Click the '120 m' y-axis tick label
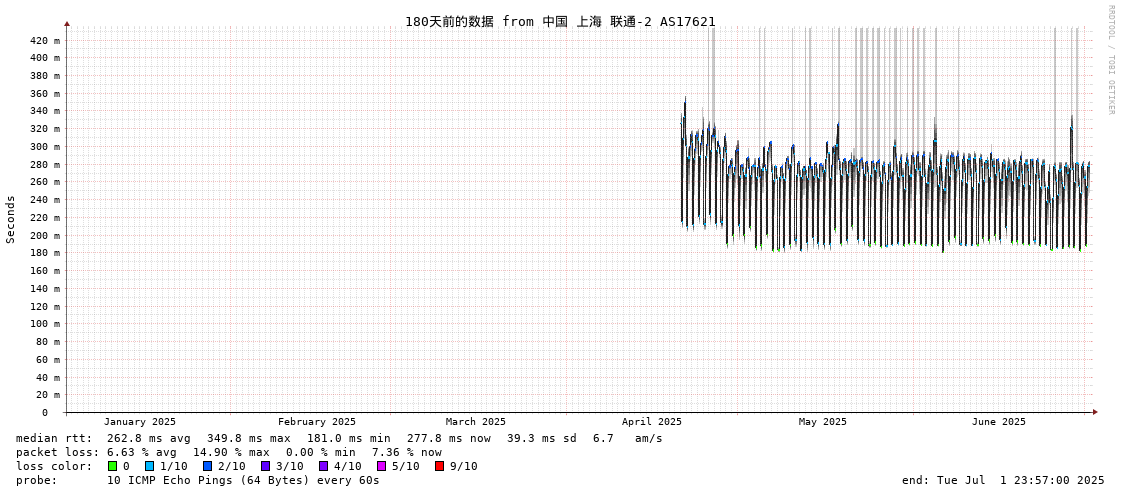The height and width of the screenshot is (494, 1121). coord(45,306)
